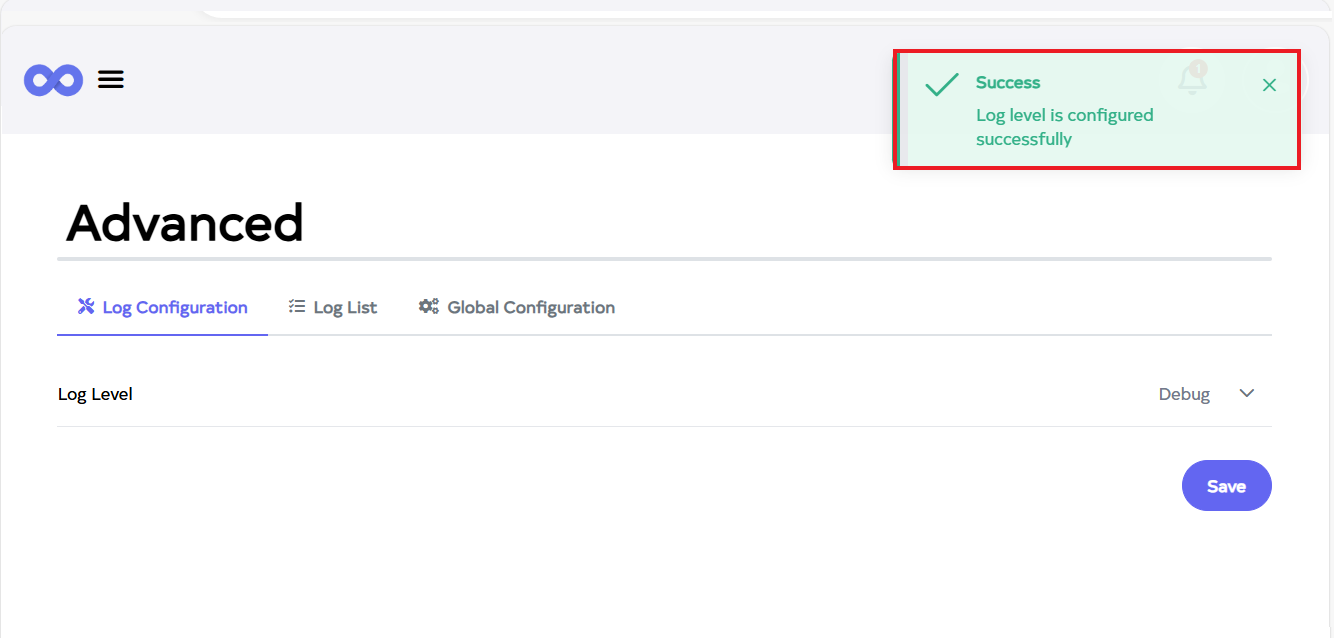This screenshot has width=1334, height=638.
Task: Switch to the Log Configuration tab
Action: (x=175, y=307)
